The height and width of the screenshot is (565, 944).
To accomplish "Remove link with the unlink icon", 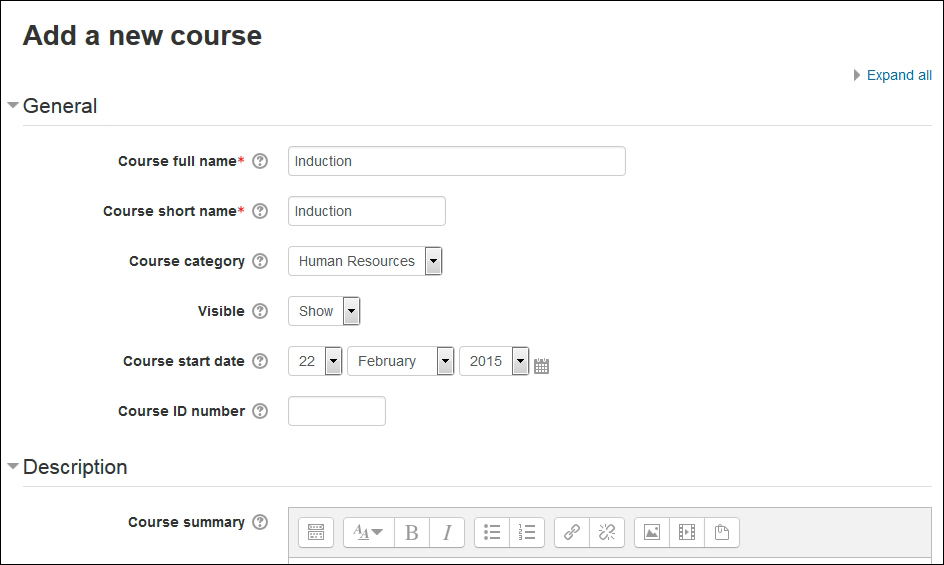I will pos(607,532).
